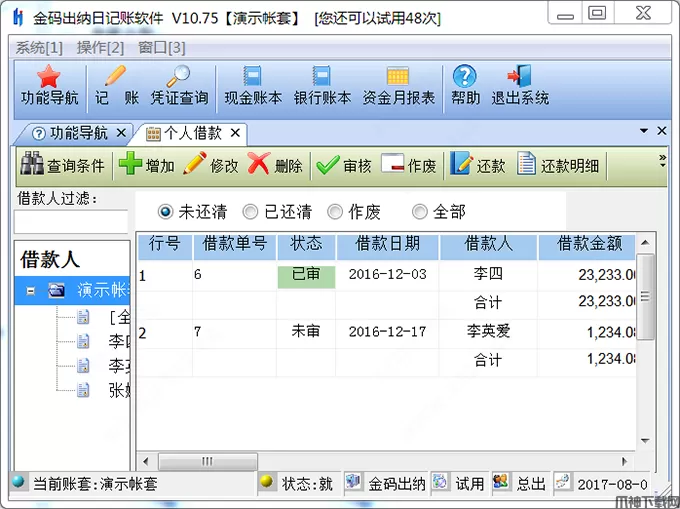680x509 pixels.
Task: Open the tab list dropdown arrow
Action: 644,131
